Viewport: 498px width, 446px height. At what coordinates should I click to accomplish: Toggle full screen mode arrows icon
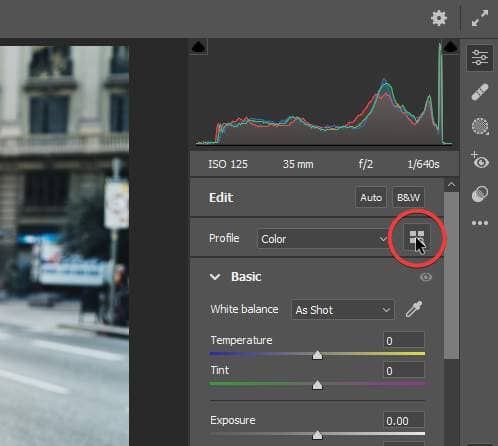pos(480,18)
